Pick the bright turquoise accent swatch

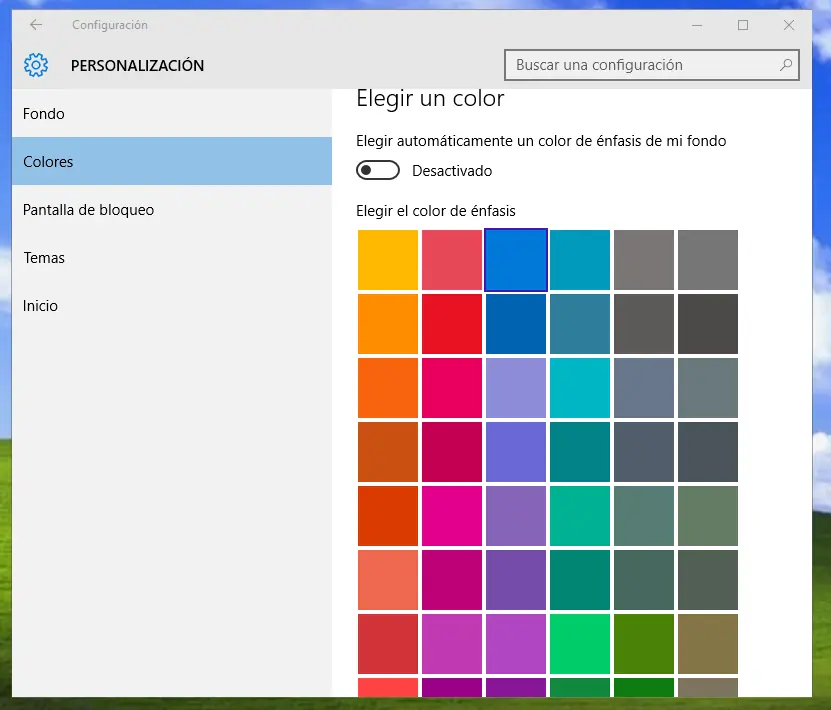click(x=580, y=388)
